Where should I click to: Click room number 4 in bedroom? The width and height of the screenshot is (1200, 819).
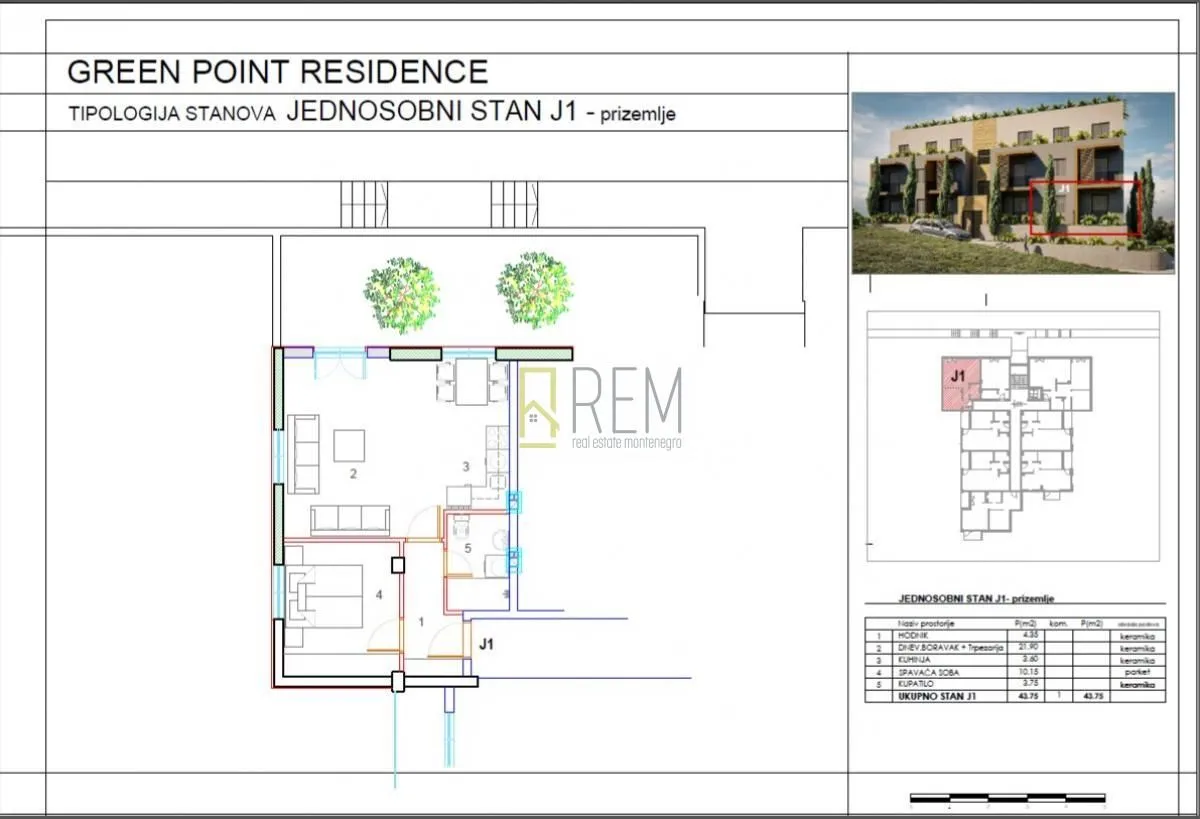[379, 595]
